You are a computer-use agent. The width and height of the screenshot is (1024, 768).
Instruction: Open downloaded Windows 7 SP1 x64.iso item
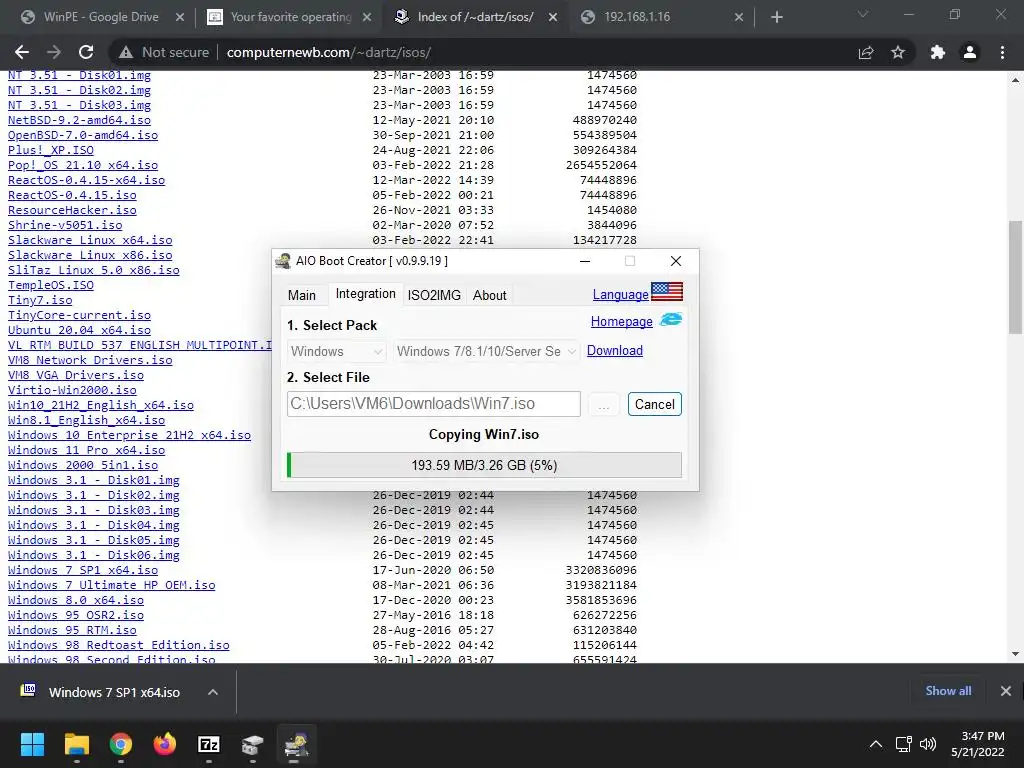tap(114, 692)
